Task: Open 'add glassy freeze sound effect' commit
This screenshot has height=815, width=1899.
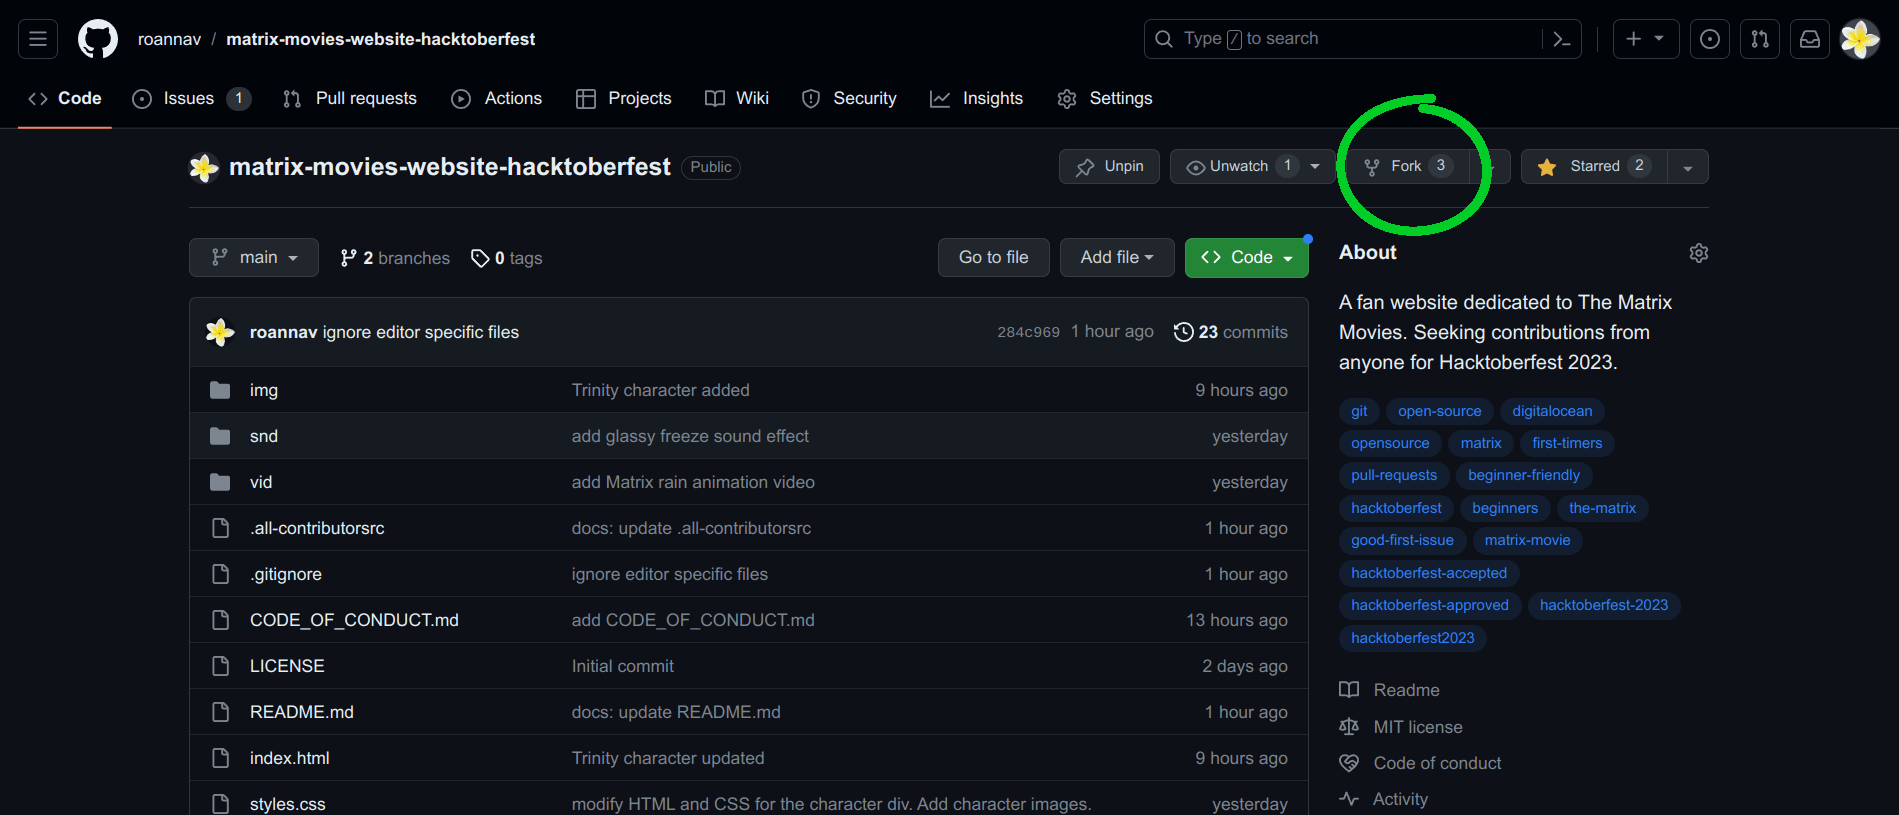Action: click(x=690, y=436)
